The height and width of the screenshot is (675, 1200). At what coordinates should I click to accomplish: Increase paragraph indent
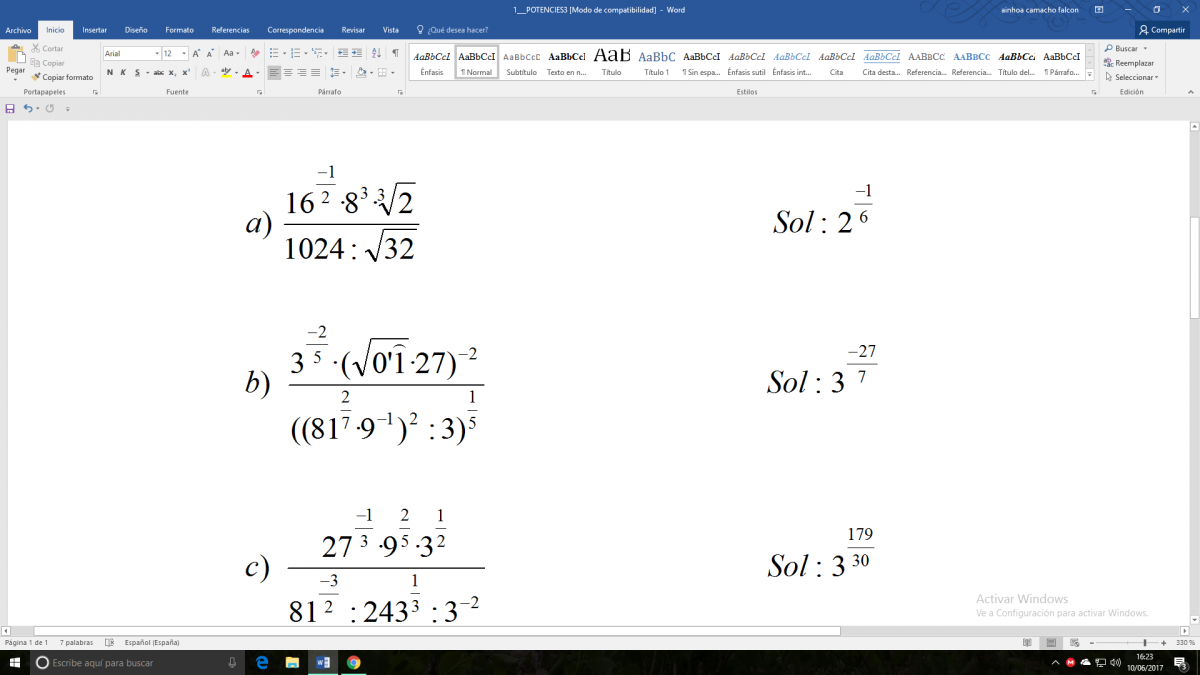point(357,53)
